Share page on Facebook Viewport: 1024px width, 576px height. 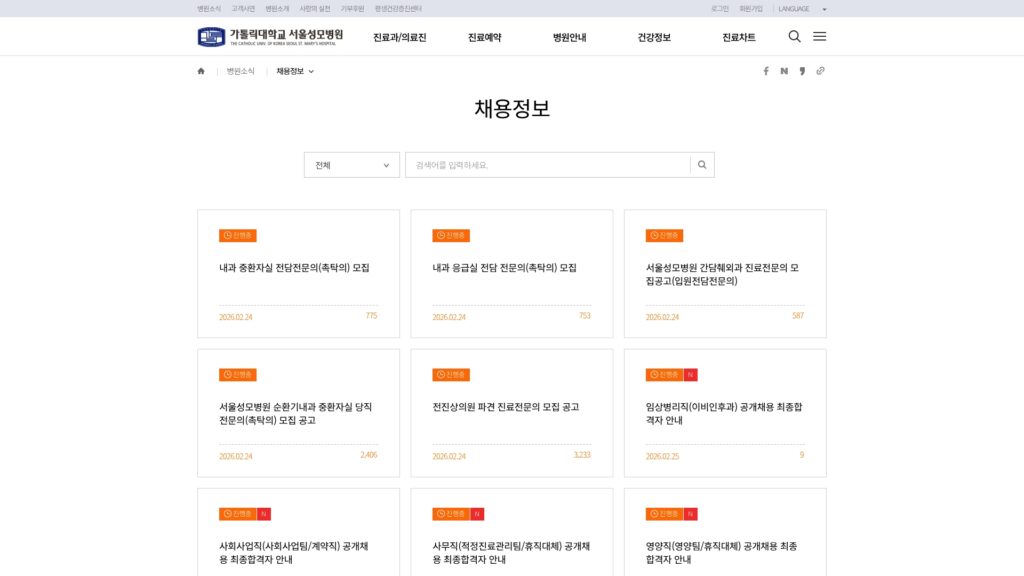(765, 71)
